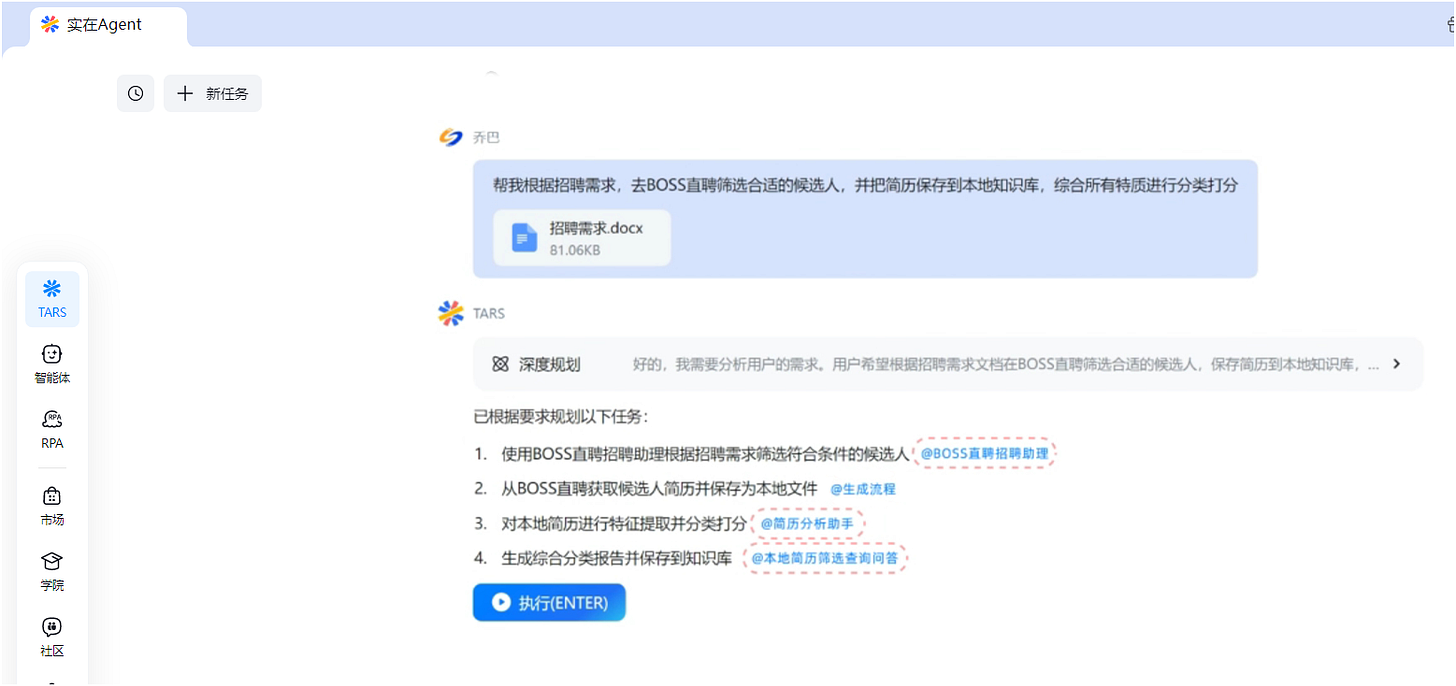The width and height of the screenshot is (1456, 686).
Task: Select task step 3 text 特征提取并分类打分
Action: (x=624, y=524)
